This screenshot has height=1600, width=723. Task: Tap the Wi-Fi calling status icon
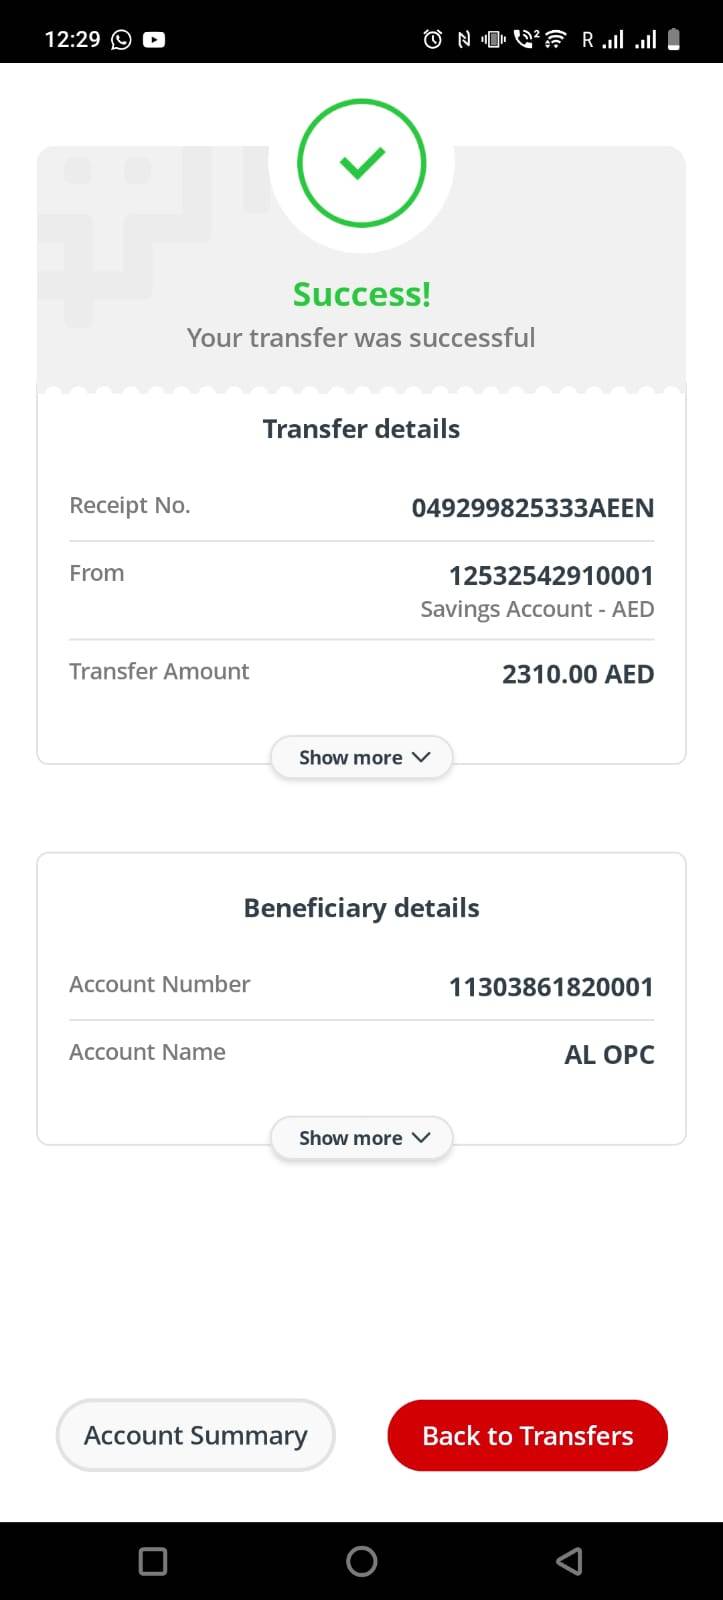coord(524,40)
